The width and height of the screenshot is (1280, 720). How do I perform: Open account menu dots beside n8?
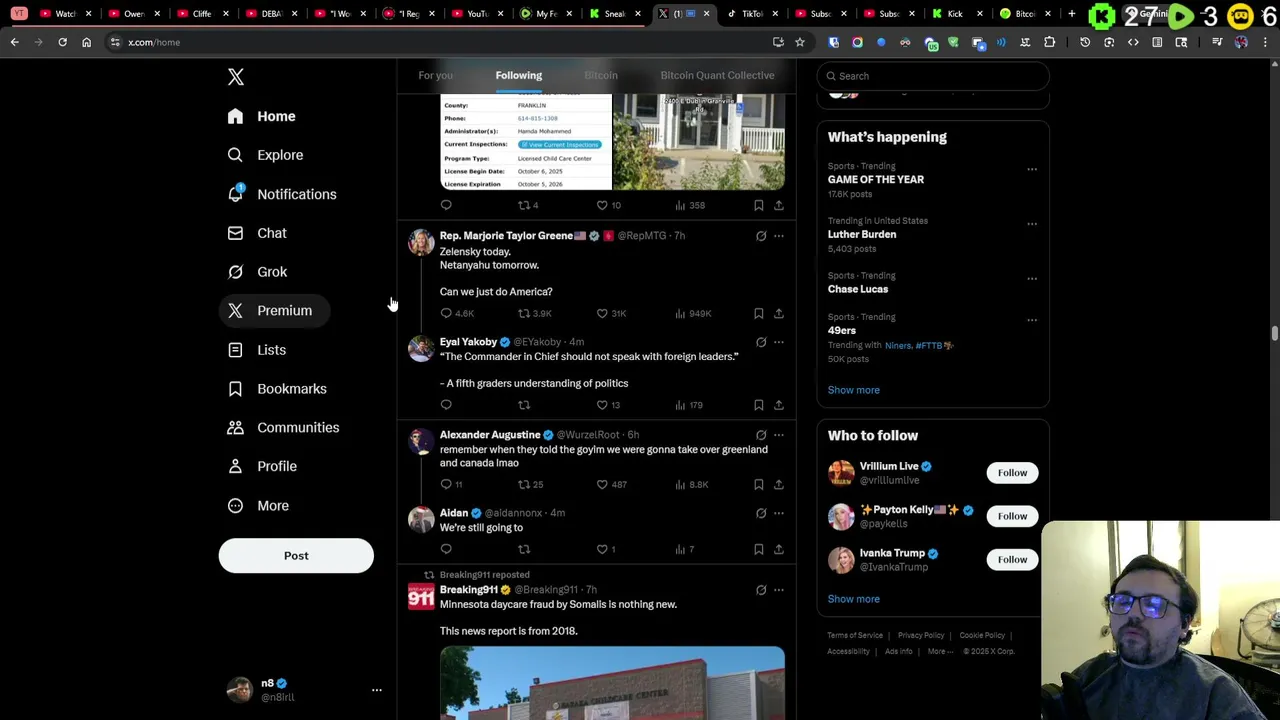tap(377, 690)
